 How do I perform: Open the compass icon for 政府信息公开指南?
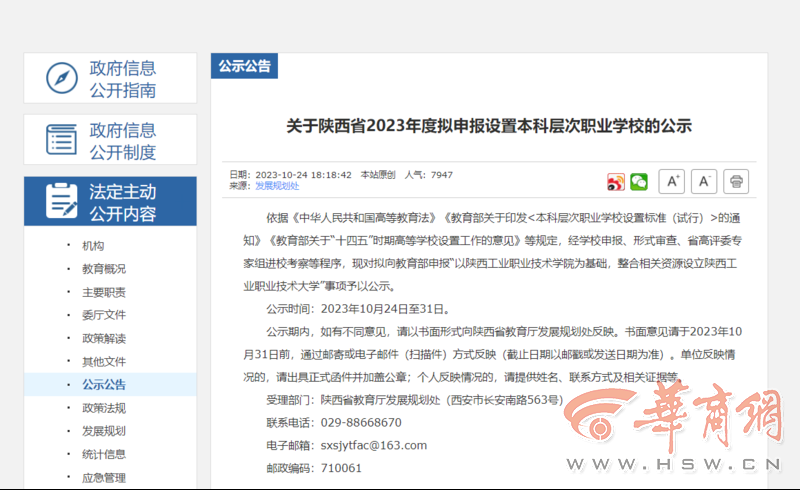pyautogui.click(x=62, y=78)
